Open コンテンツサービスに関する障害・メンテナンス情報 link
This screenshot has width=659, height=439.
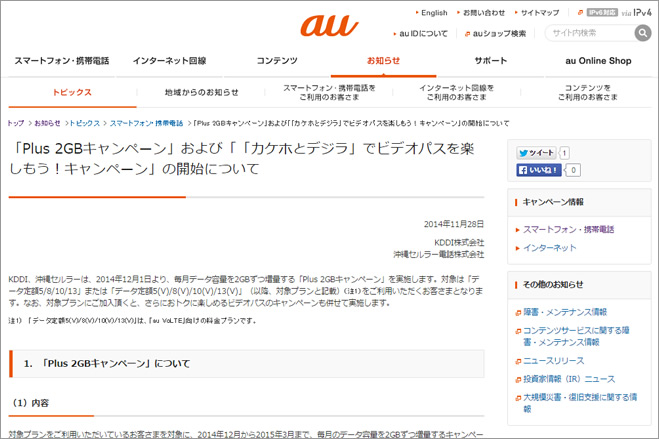[576, 336]
